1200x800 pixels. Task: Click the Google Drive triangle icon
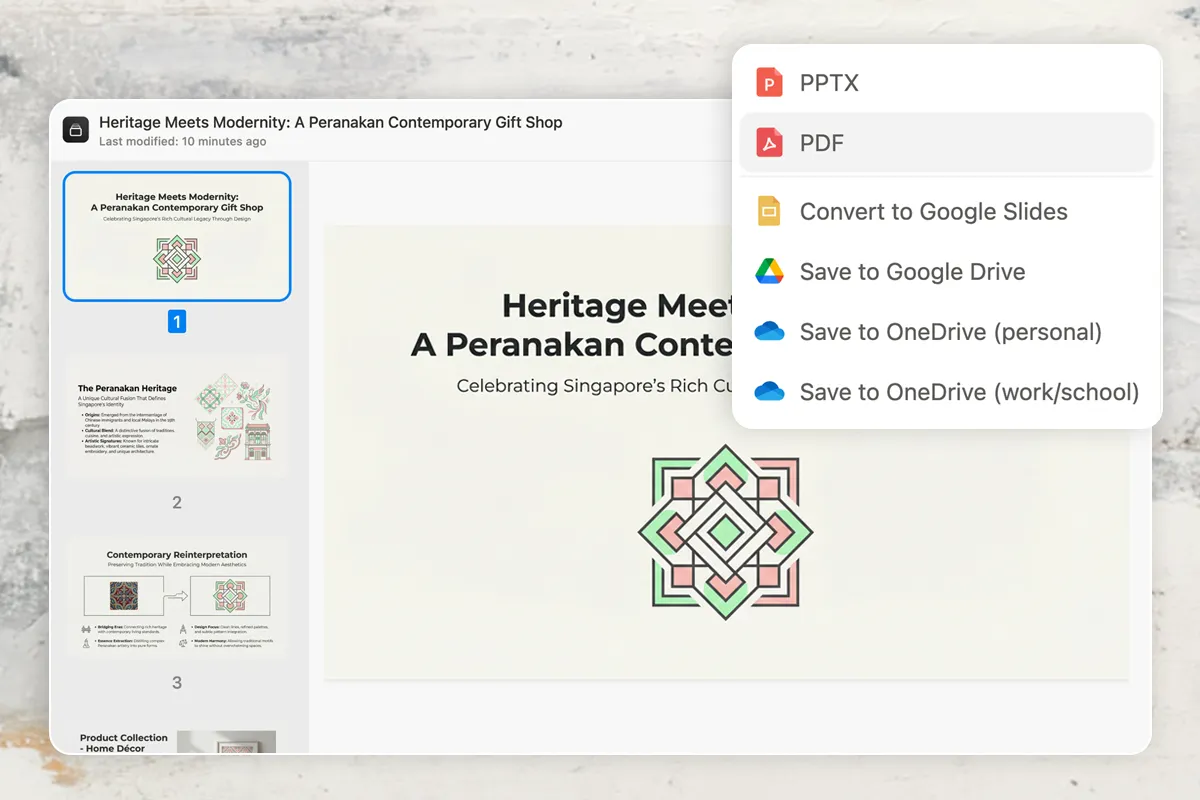click(x=768, y=272)
